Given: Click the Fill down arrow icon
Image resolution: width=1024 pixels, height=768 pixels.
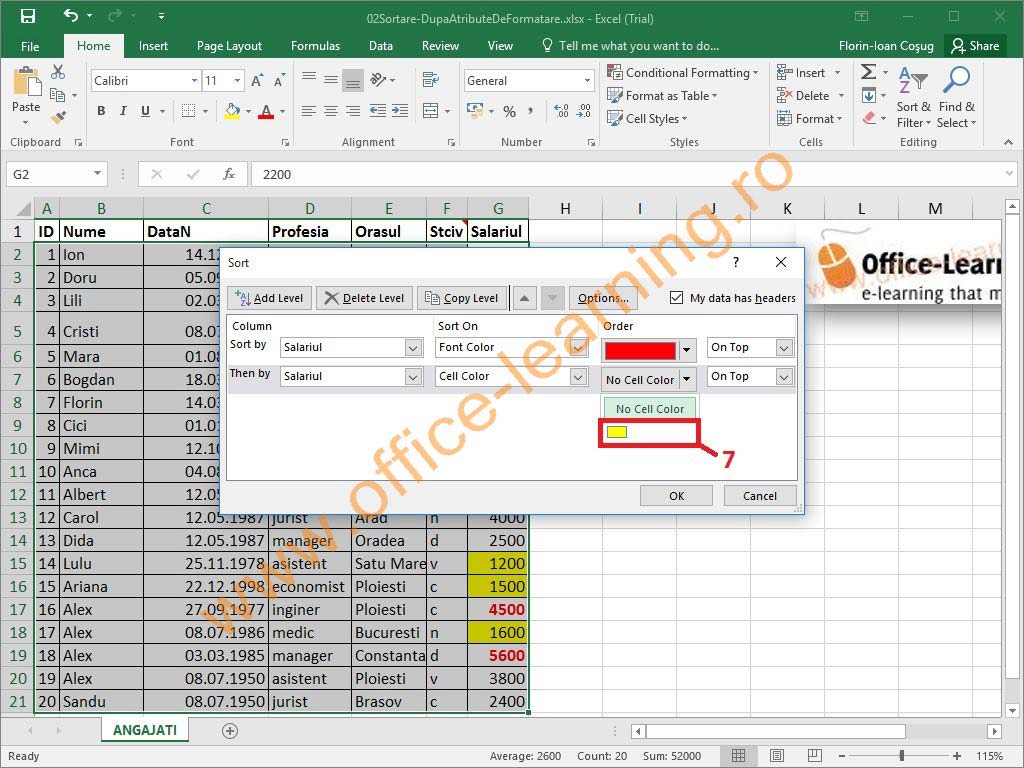Looking at the screenshot, I should [x=869, y=96].
